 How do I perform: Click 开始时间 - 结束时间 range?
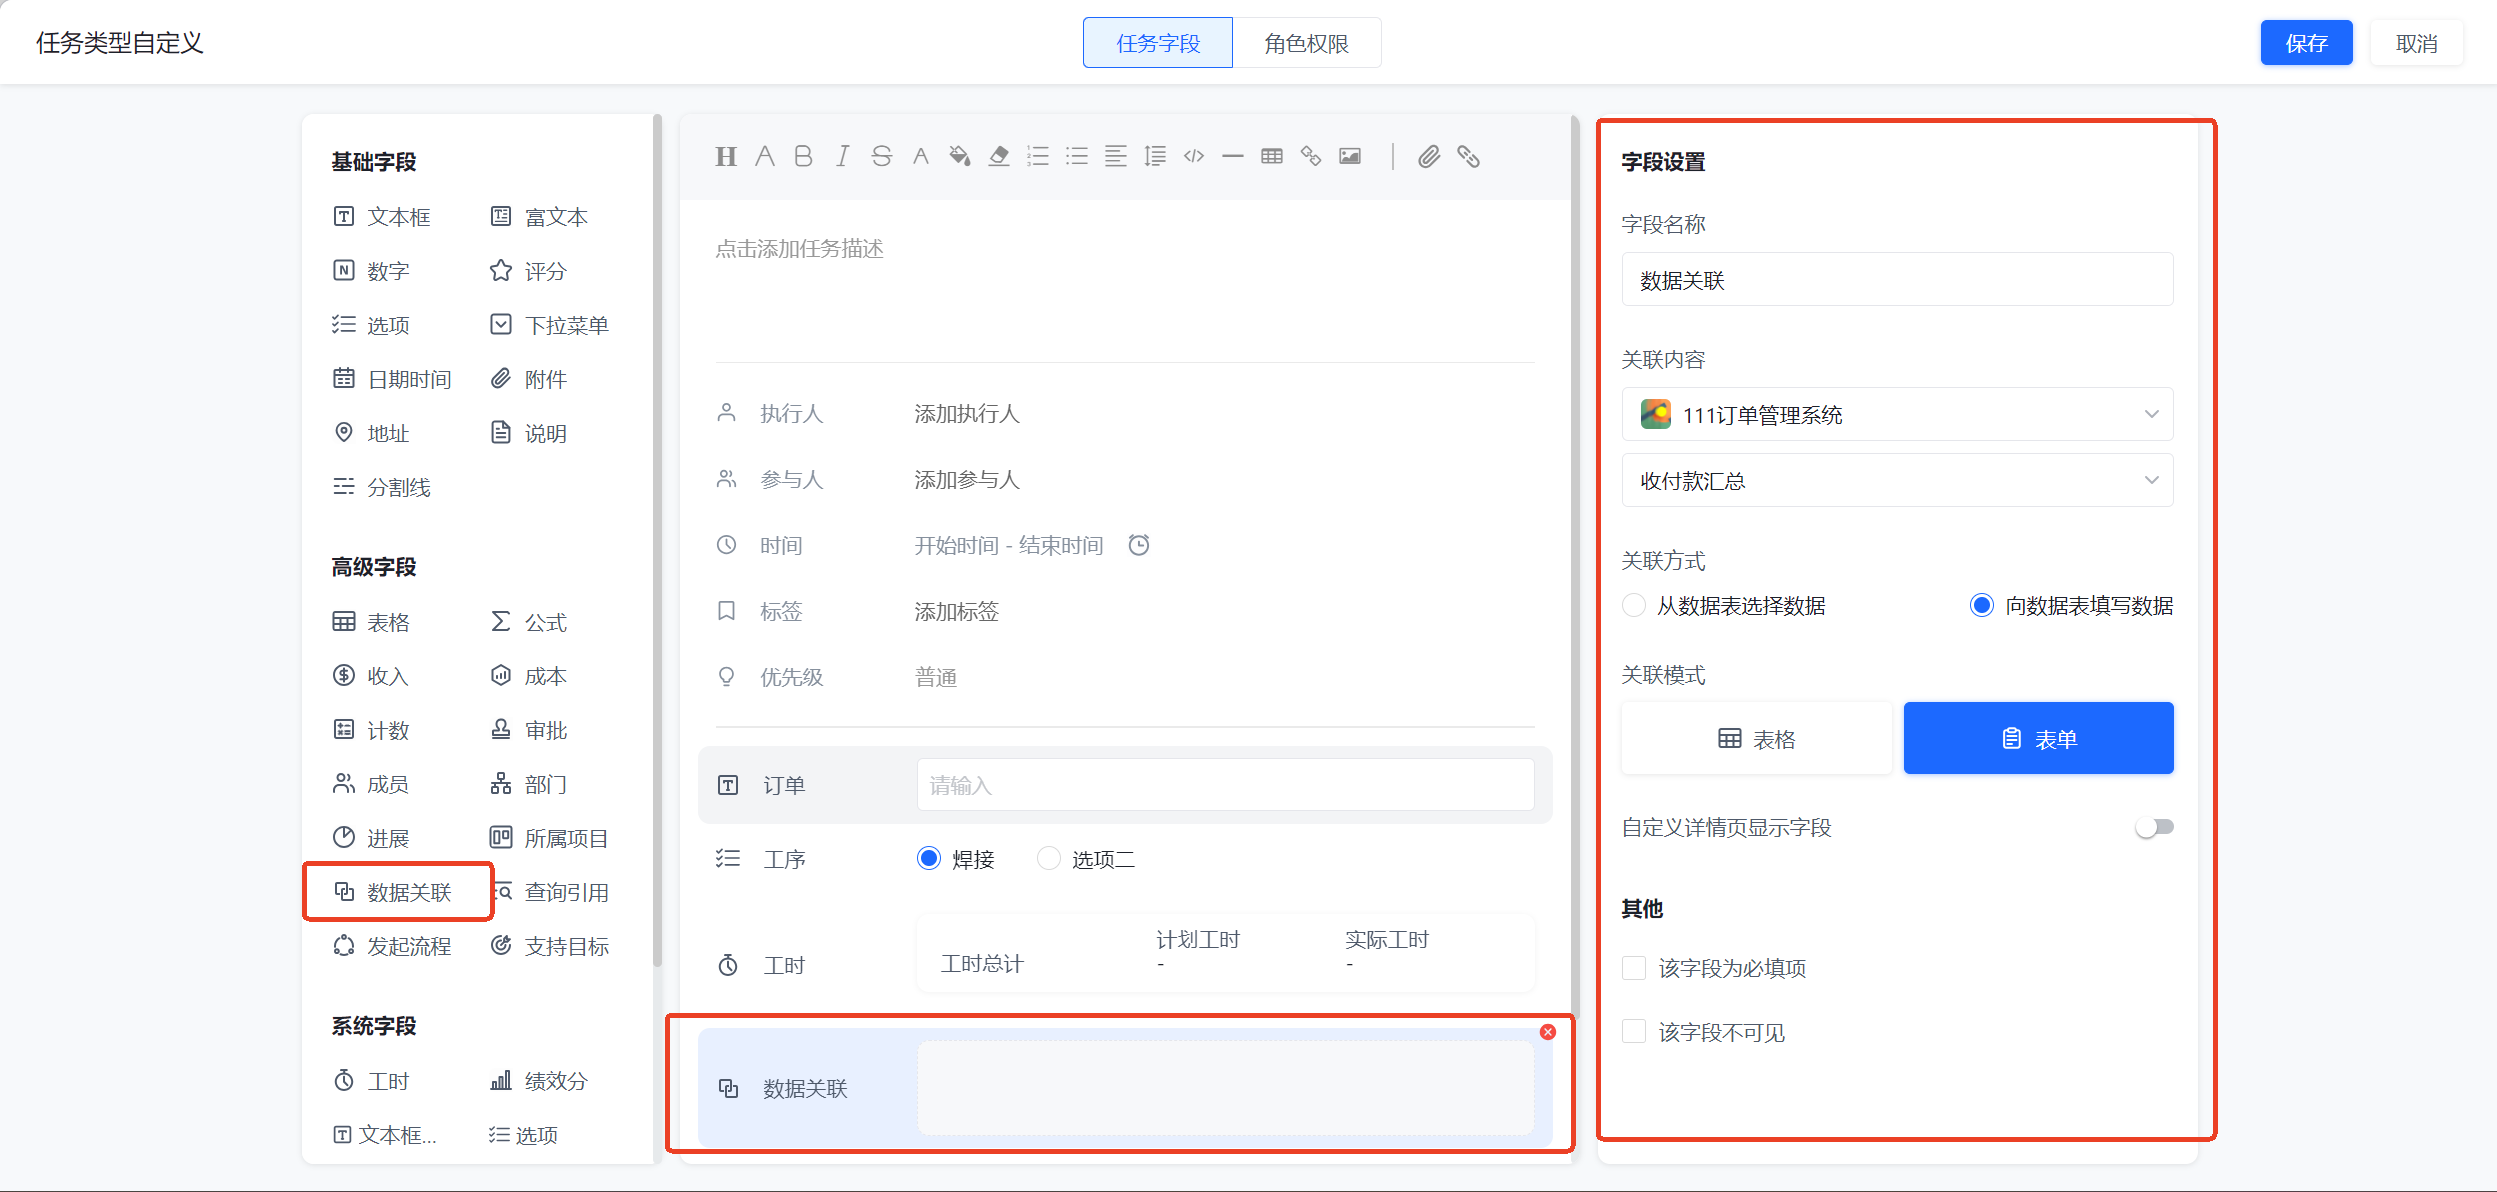[x=1009, y=545]
